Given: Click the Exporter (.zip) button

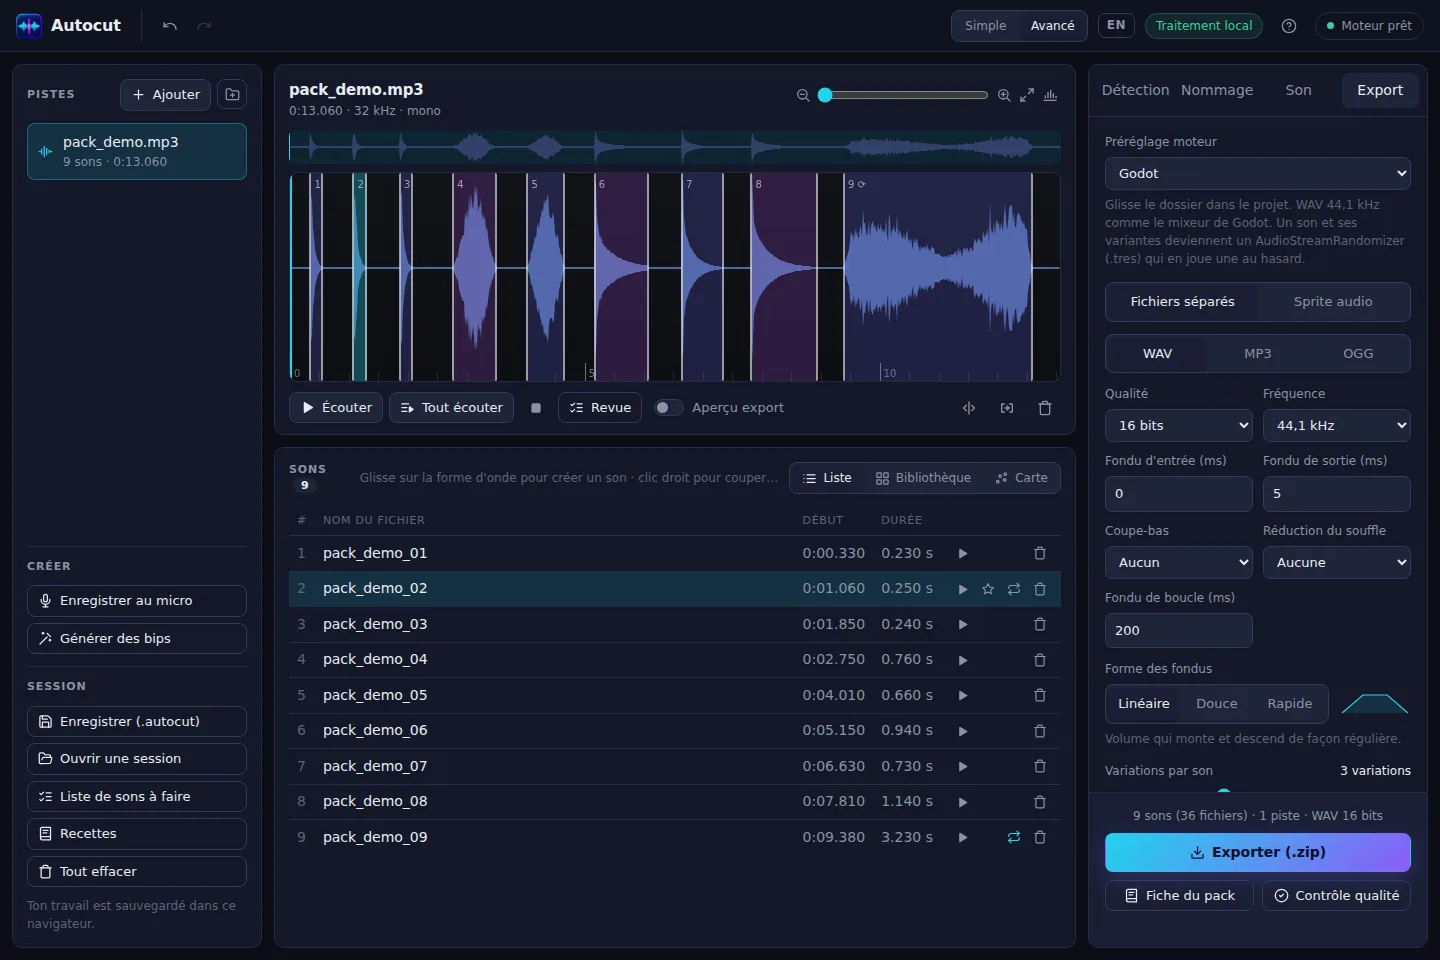Looking at the screenshot, I should click(x=1258, y=853).
